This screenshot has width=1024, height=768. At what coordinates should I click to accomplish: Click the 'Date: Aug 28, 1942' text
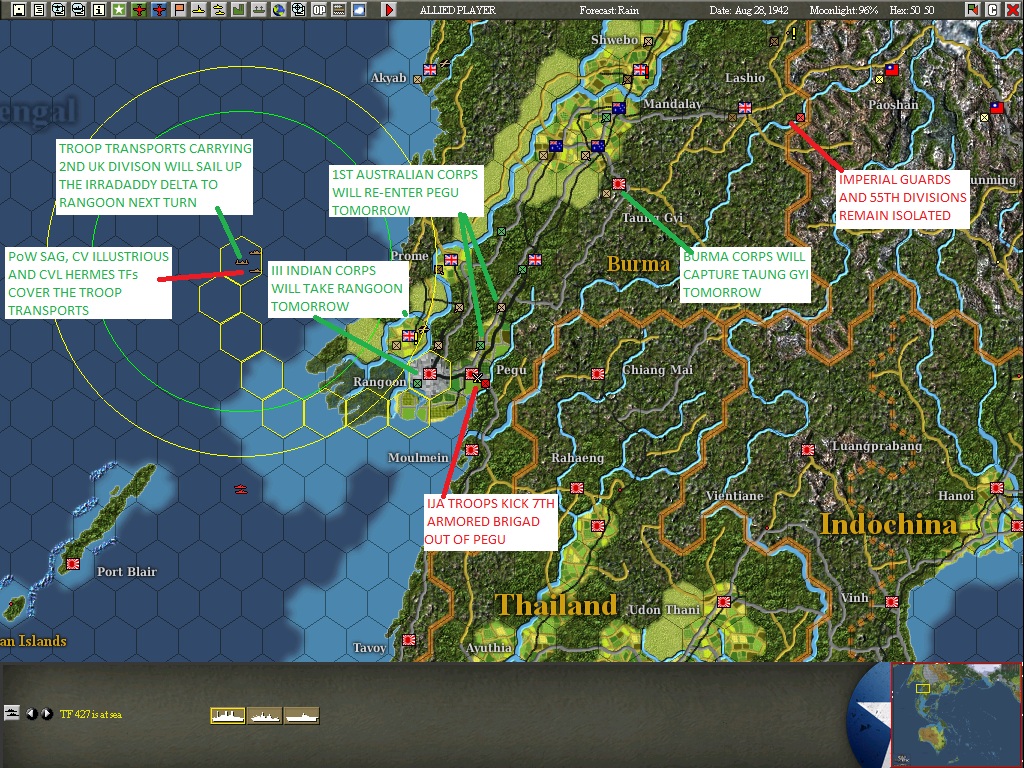point(749,10)
